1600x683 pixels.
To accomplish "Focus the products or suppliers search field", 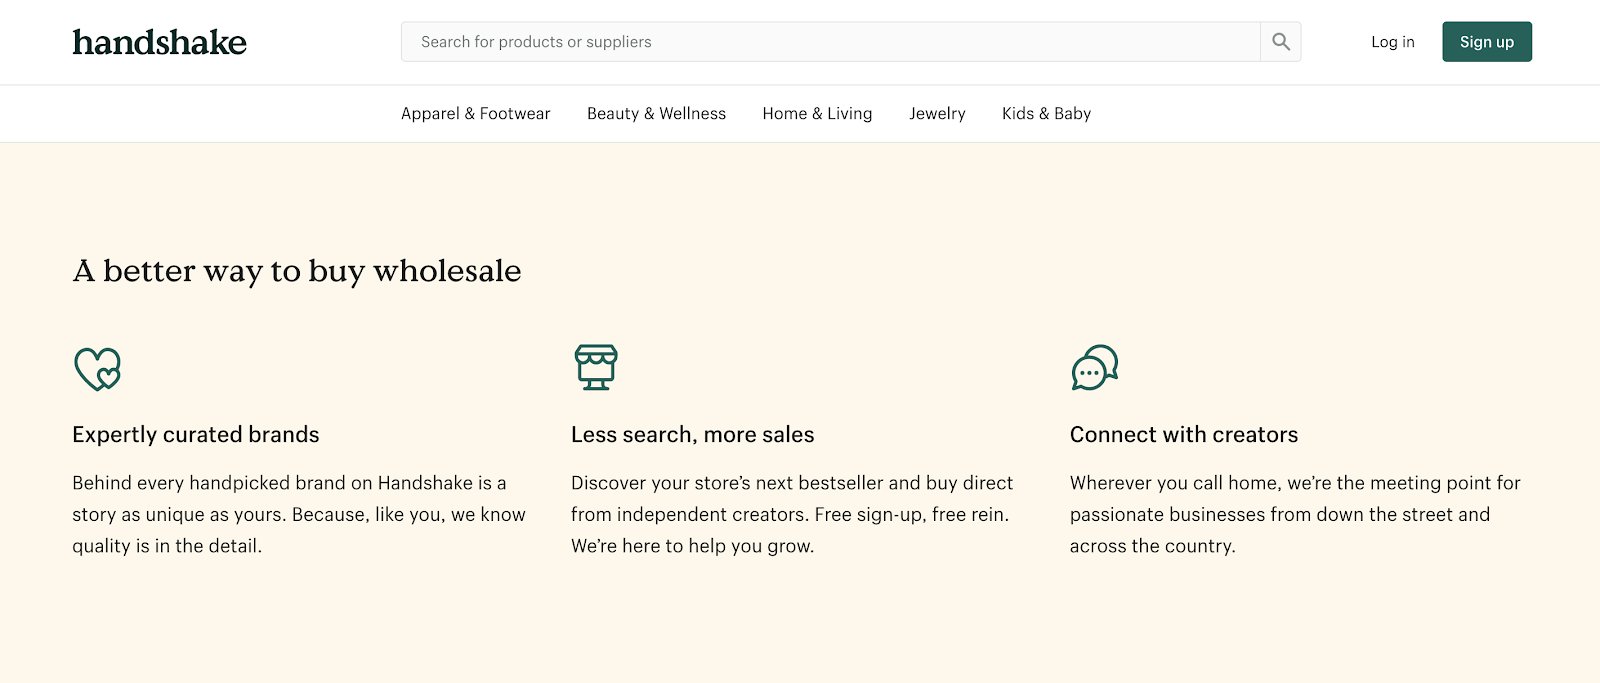I will point(830,42).
